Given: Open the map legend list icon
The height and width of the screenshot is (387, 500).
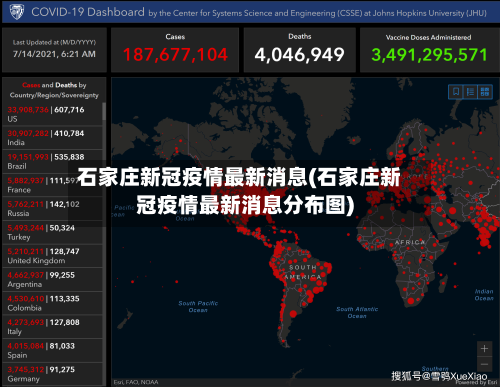Looking at the screenshot, I should (470, 91).
